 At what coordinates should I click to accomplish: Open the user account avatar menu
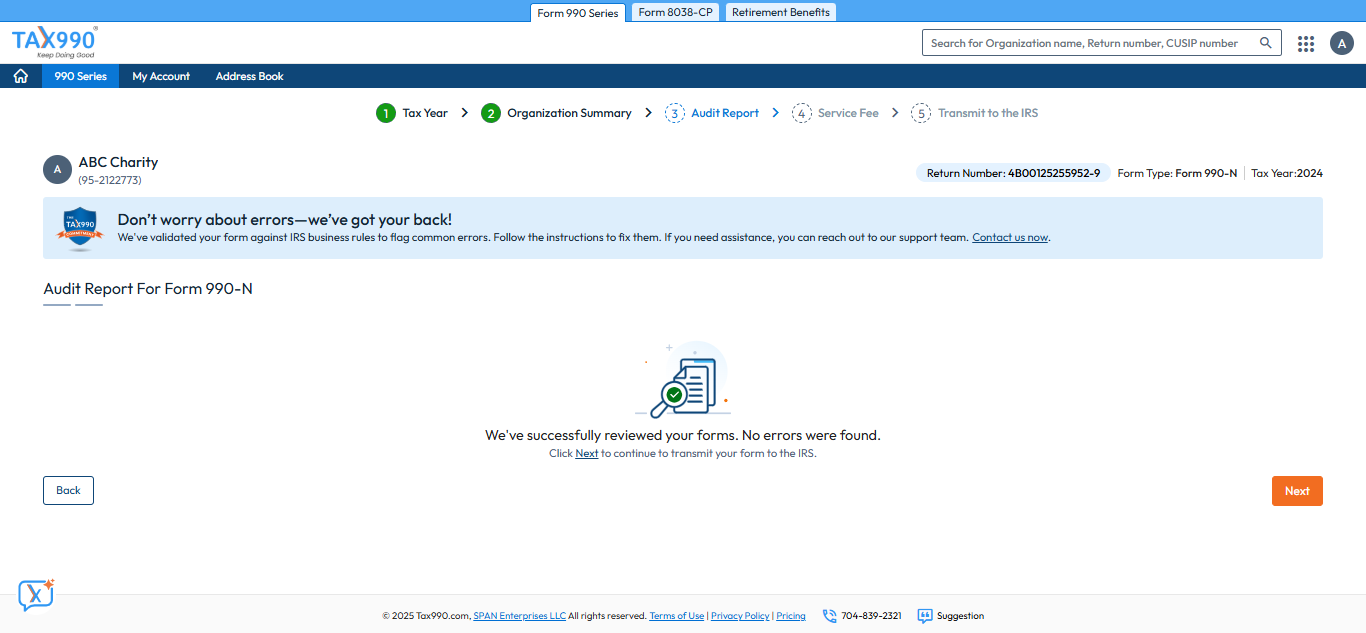(1342, 43)
